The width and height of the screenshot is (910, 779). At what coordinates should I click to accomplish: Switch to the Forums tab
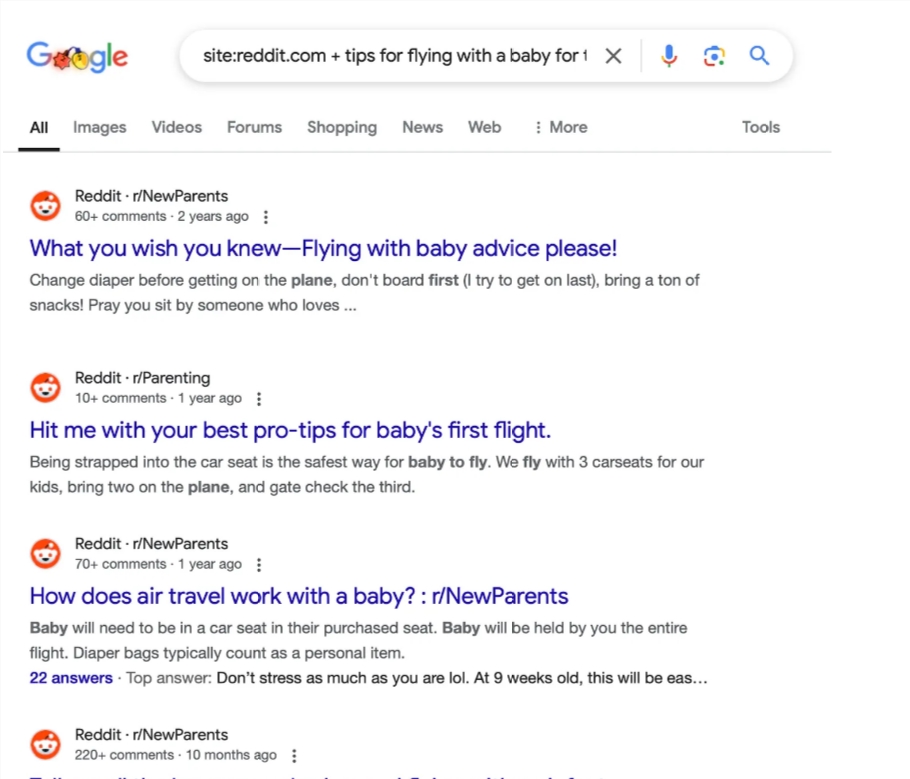point(254,127)
